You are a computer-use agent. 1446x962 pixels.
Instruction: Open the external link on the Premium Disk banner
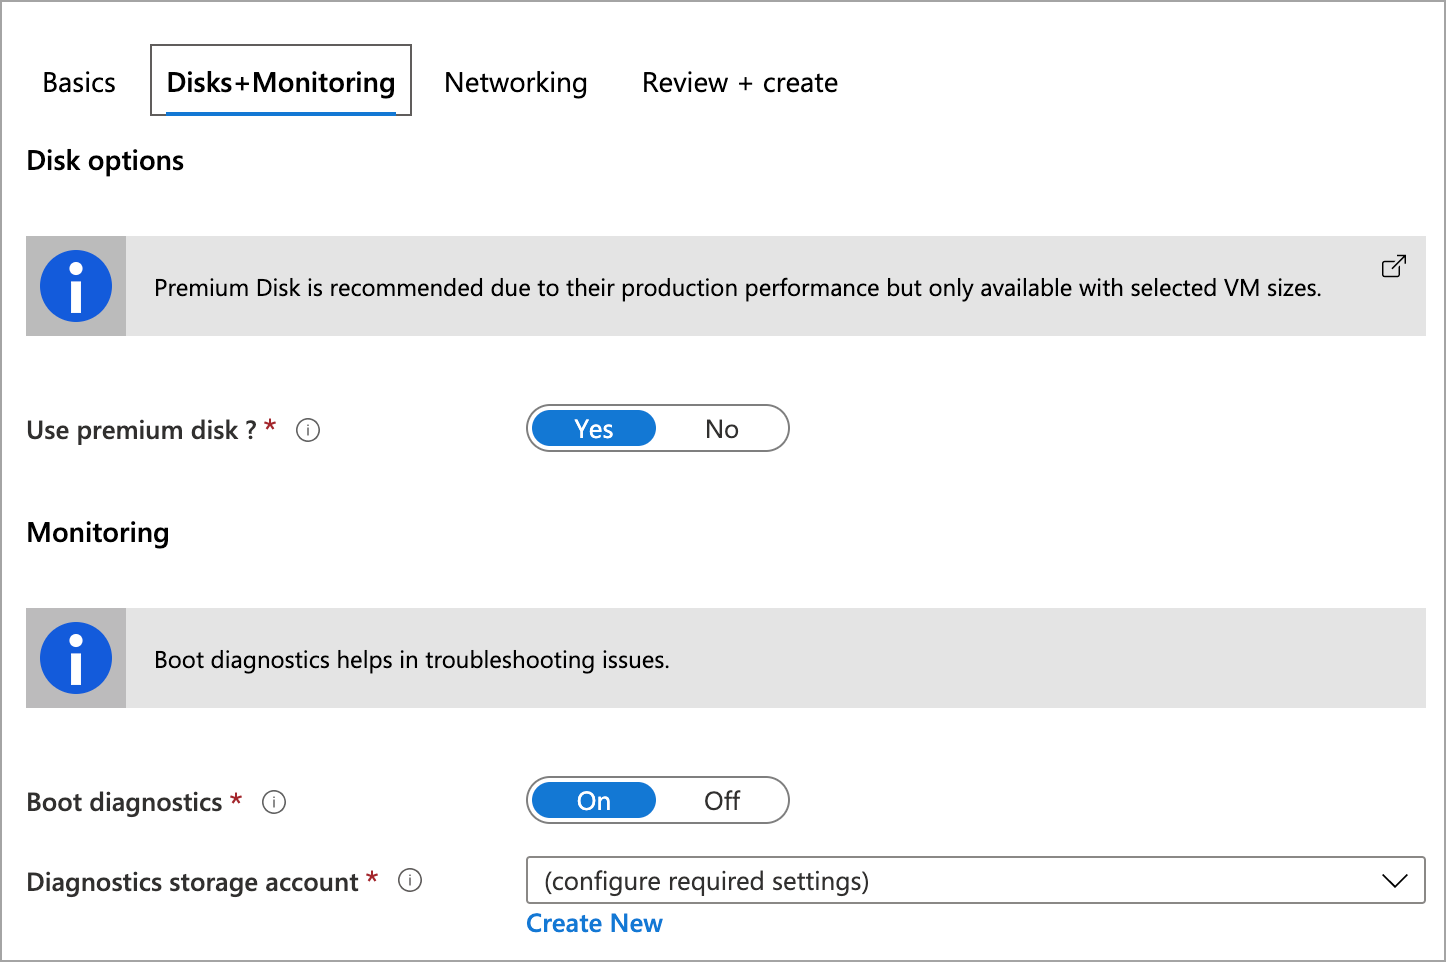pos(1394,267)
